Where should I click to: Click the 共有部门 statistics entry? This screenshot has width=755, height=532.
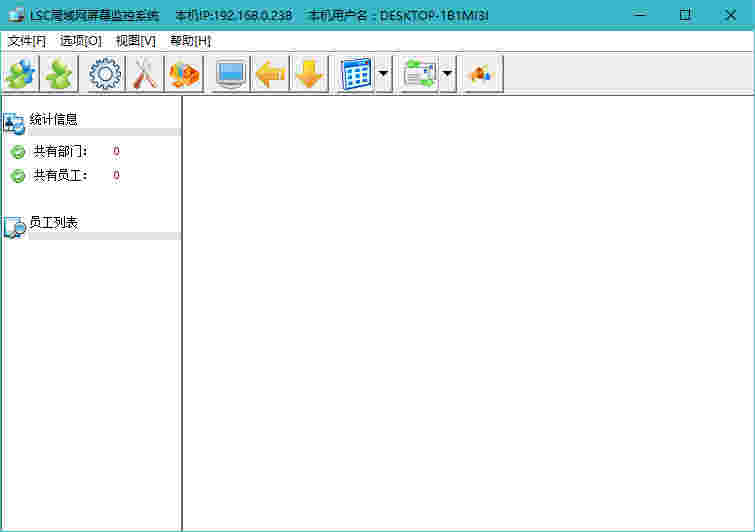click(x=60, y=152)
